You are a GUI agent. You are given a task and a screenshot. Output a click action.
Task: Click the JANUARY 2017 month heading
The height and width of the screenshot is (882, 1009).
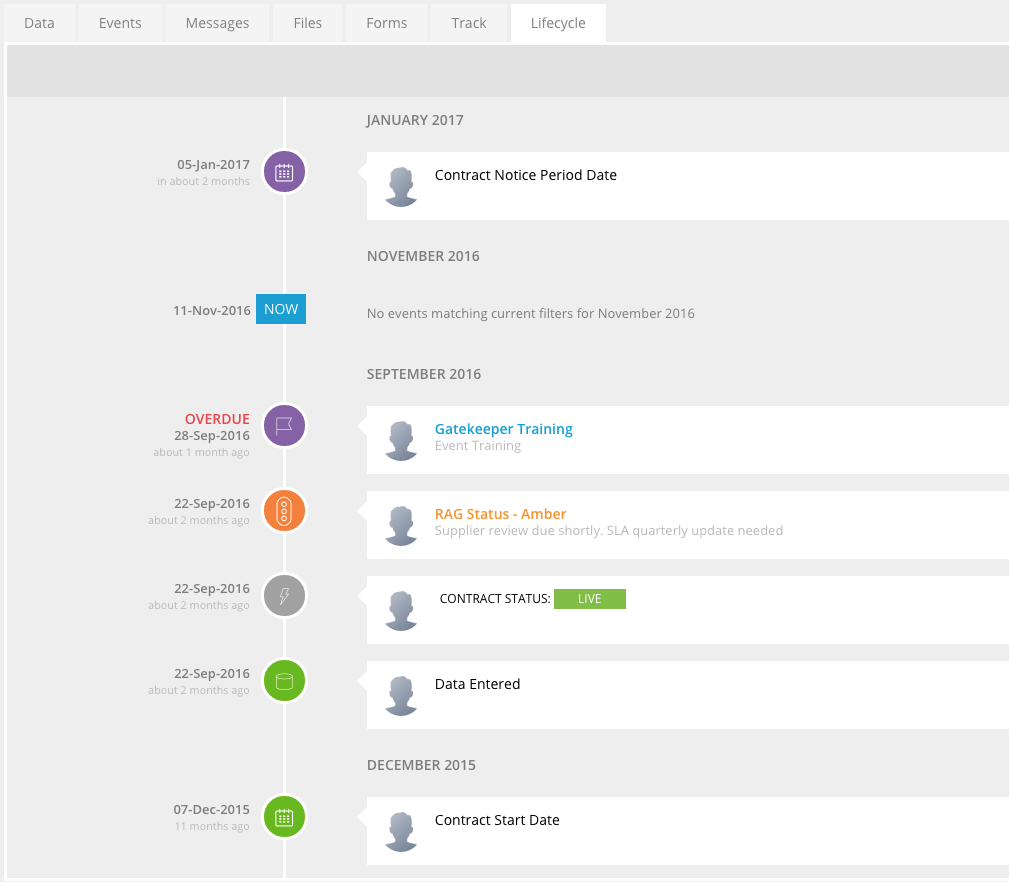(415, 120)
